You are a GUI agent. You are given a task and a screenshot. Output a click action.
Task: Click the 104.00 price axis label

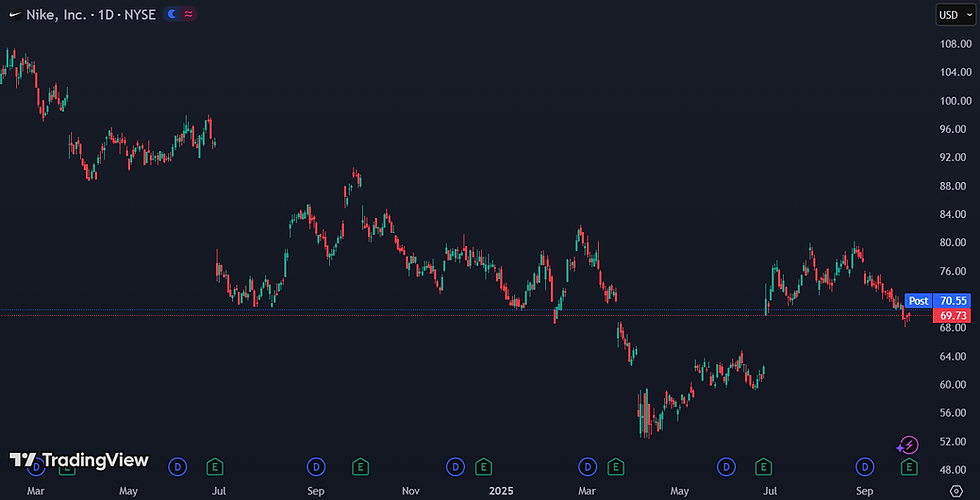(x=954, y=72)
